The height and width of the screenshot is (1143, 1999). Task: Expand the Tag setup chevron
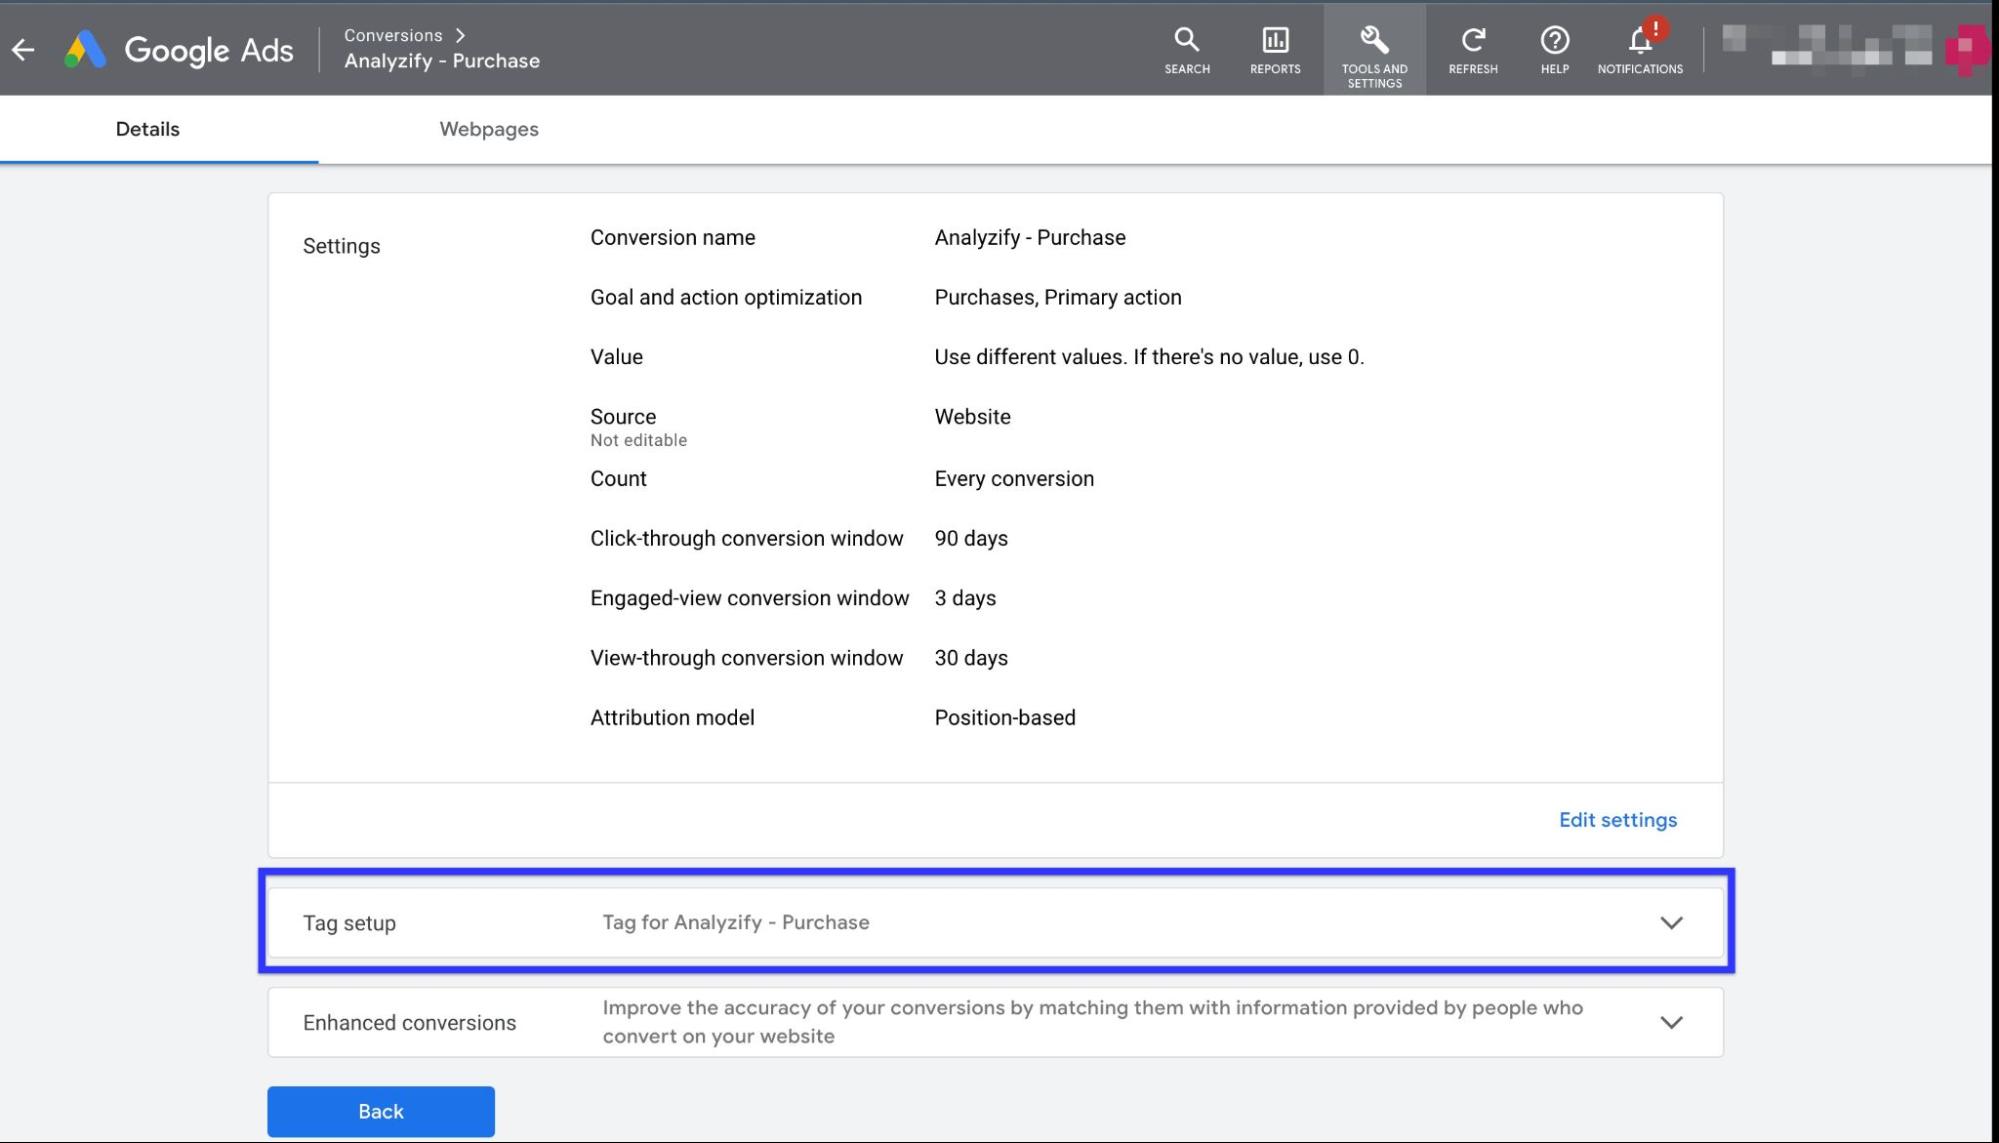[x=1671, y=922]
